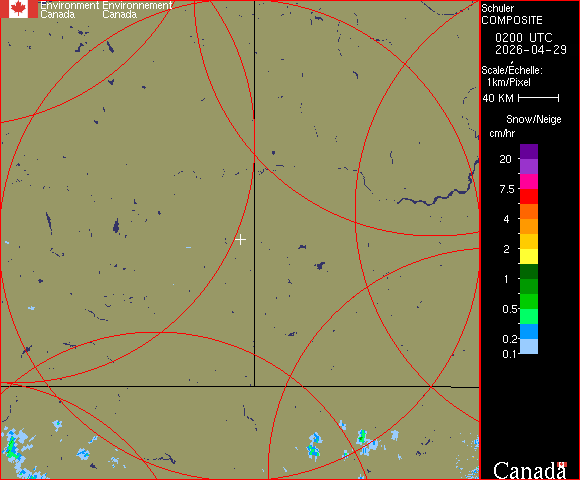Viewport: 580px width, 480px height.
Task: Click the 0200 UTC timestamp
Action: coord(523,38)
